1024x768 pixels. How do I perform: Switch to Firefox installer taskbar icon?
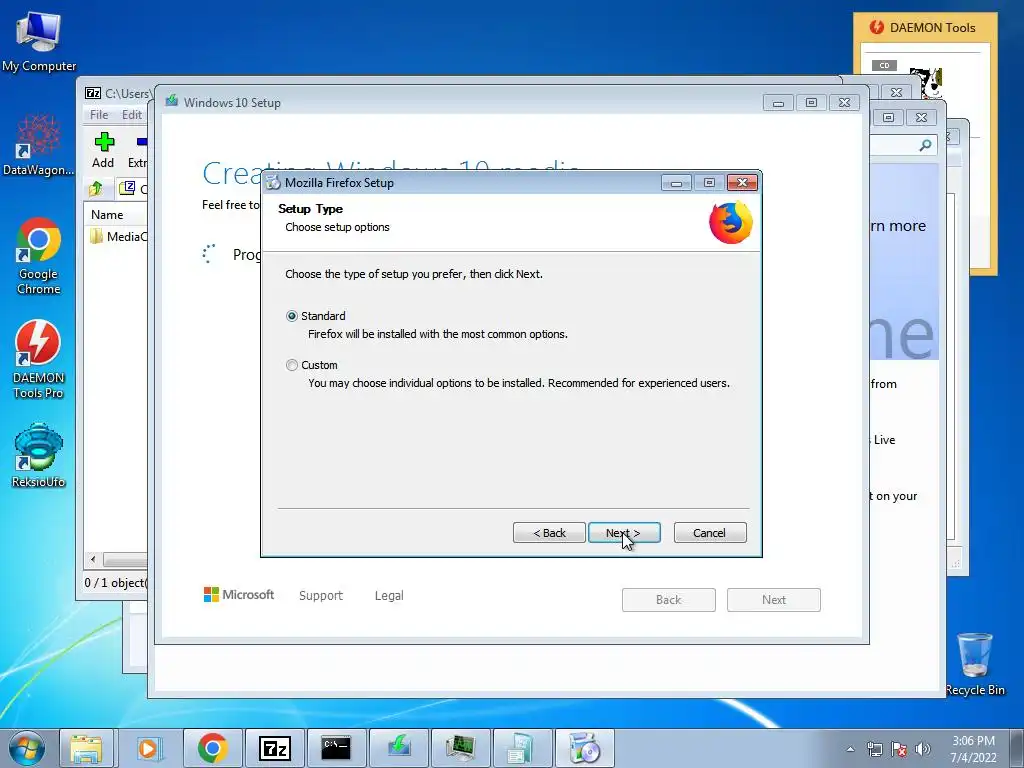tap(584, 748)
